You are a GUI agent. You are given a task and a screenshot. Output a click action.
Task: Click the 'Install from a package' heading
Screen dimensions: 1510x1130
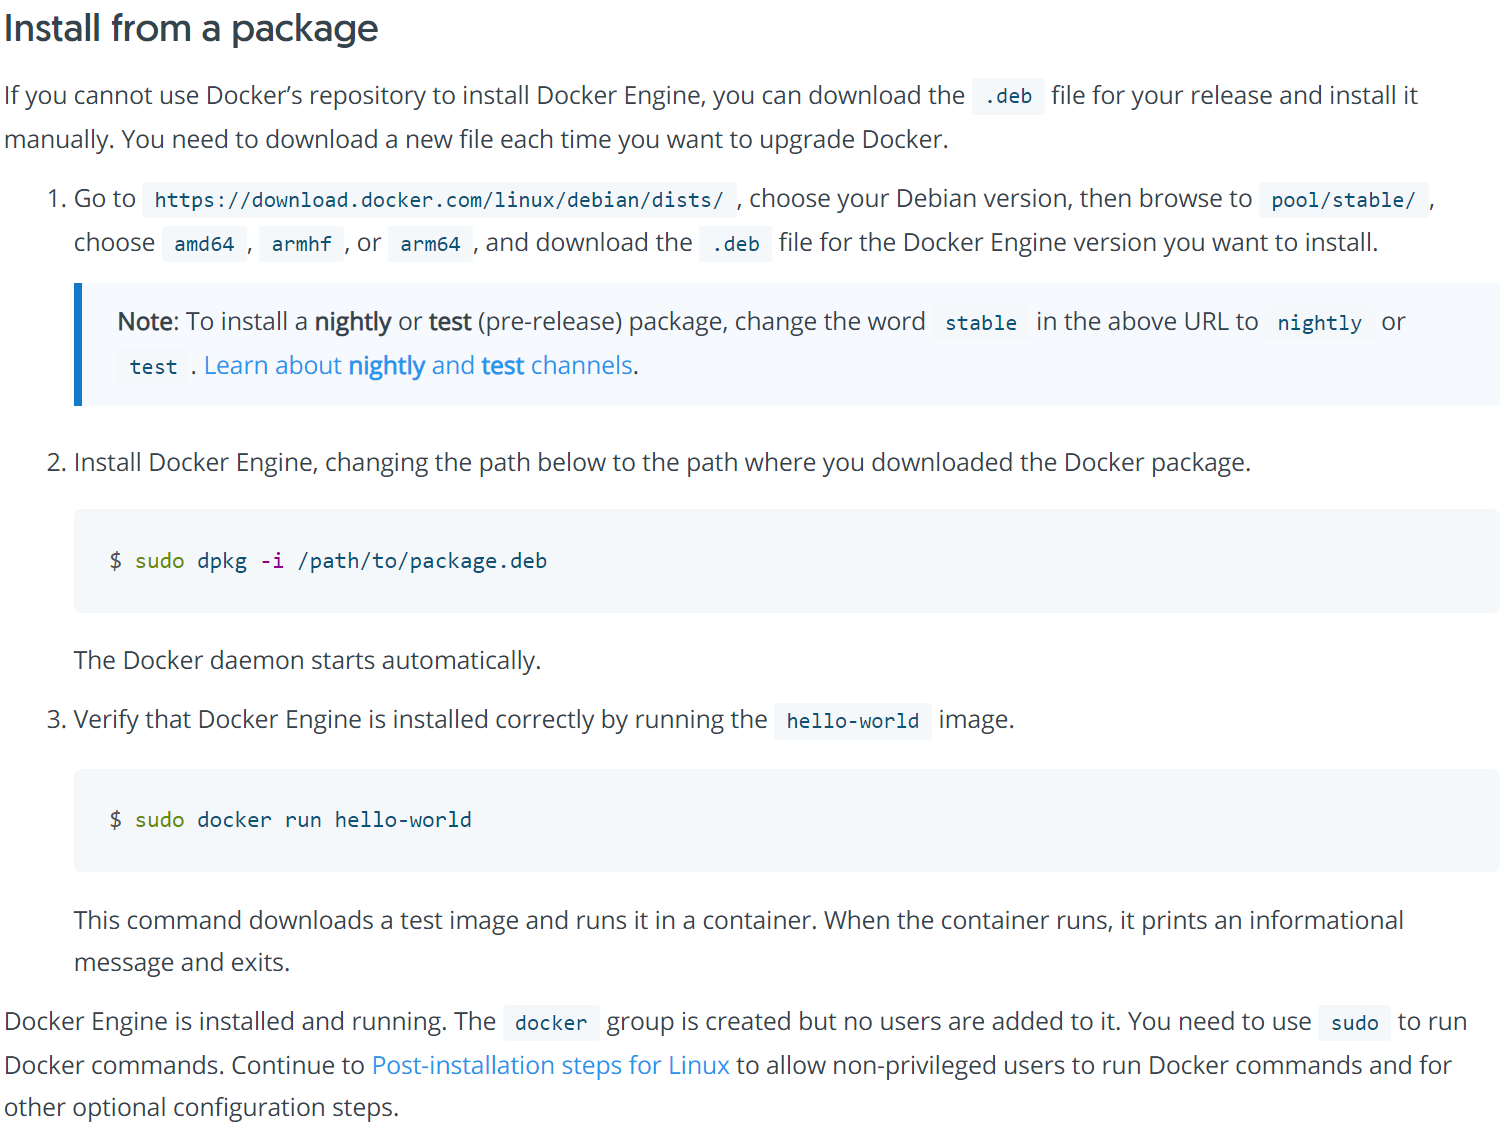click(x=191, y=29)
